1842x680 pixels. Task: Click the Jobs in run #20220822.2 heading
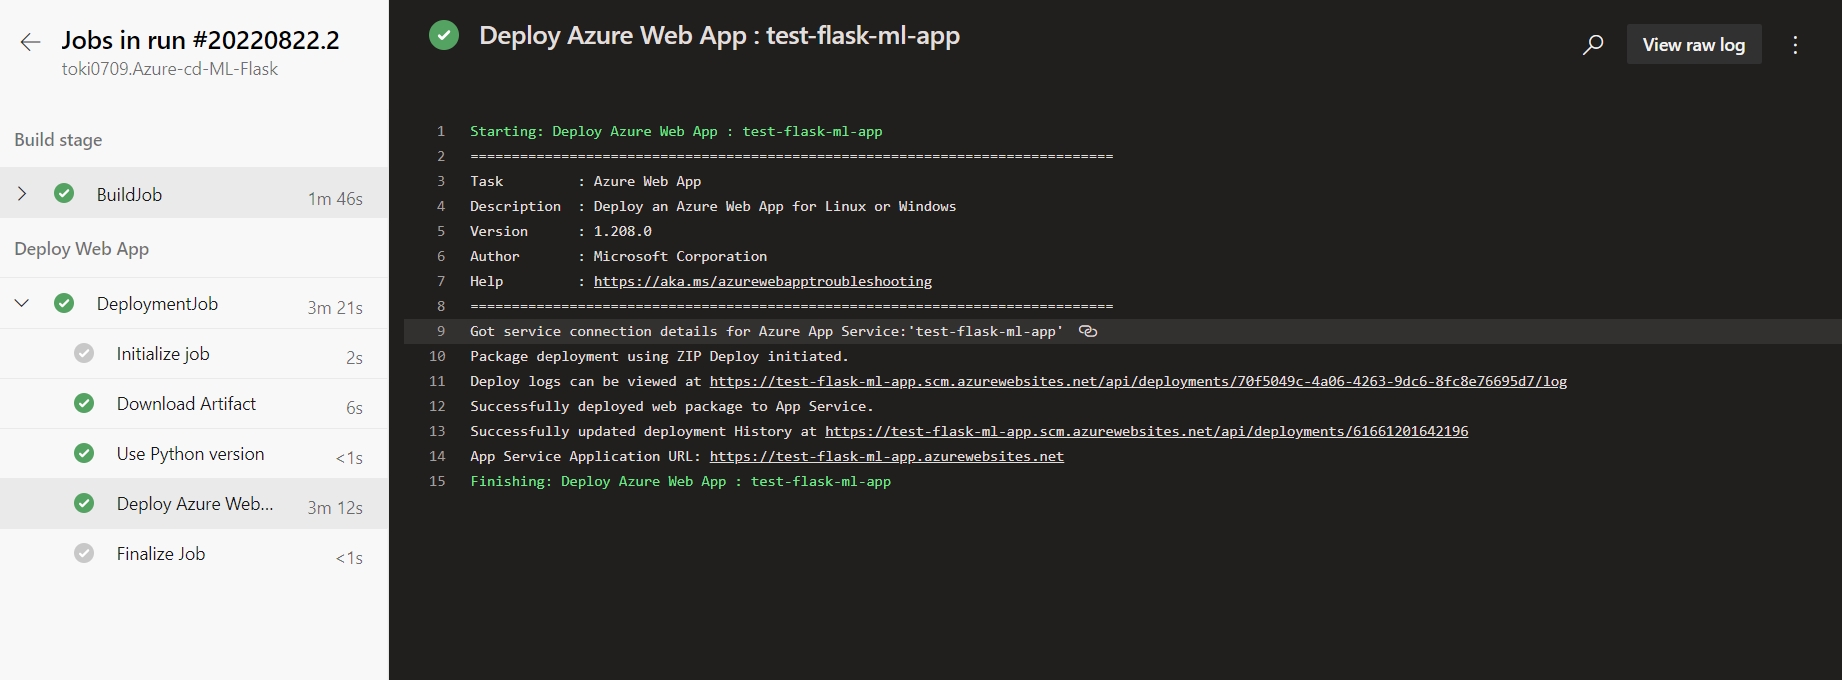200,40
